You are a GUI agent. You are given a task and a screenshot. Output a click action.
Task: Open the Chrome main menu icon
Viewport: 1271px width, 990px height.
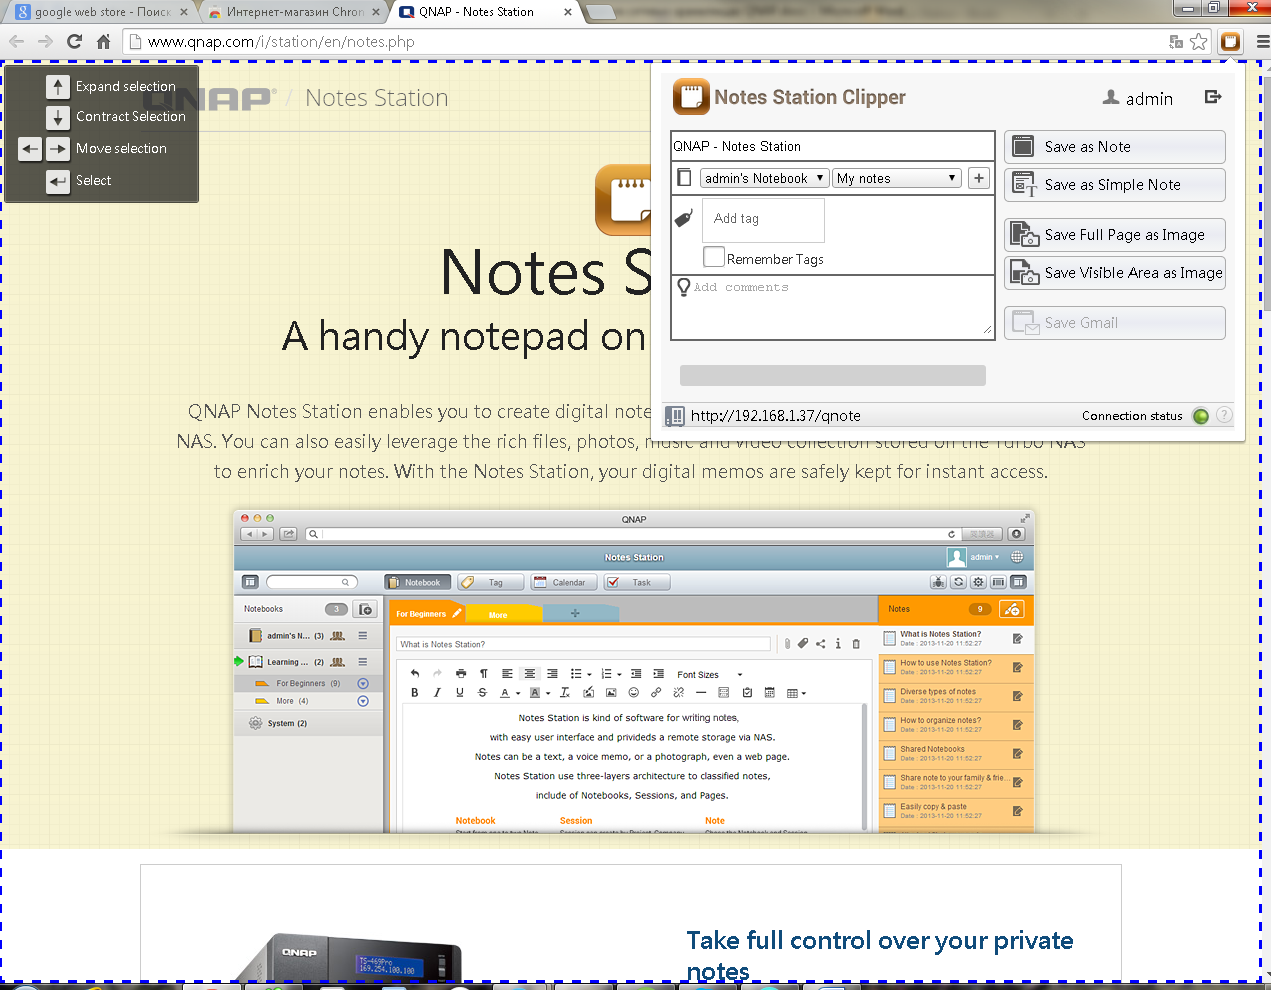[1262, 42]
